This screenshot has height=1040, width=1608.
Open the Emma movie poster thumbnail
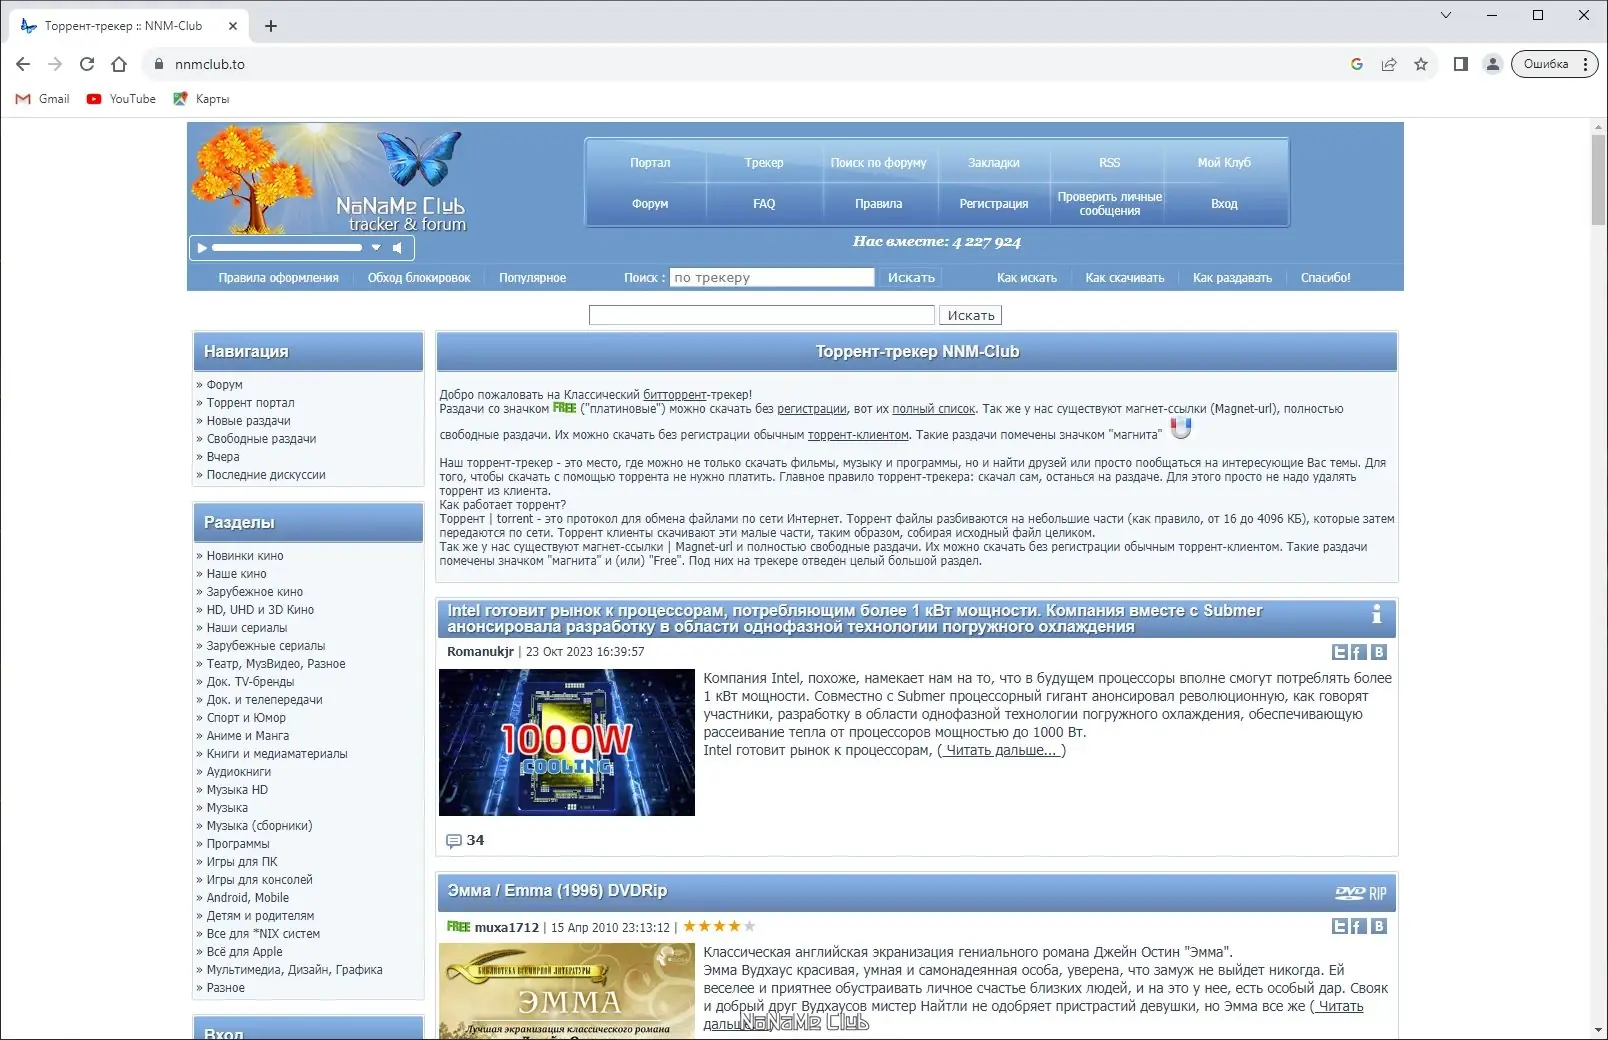point(567,990)
